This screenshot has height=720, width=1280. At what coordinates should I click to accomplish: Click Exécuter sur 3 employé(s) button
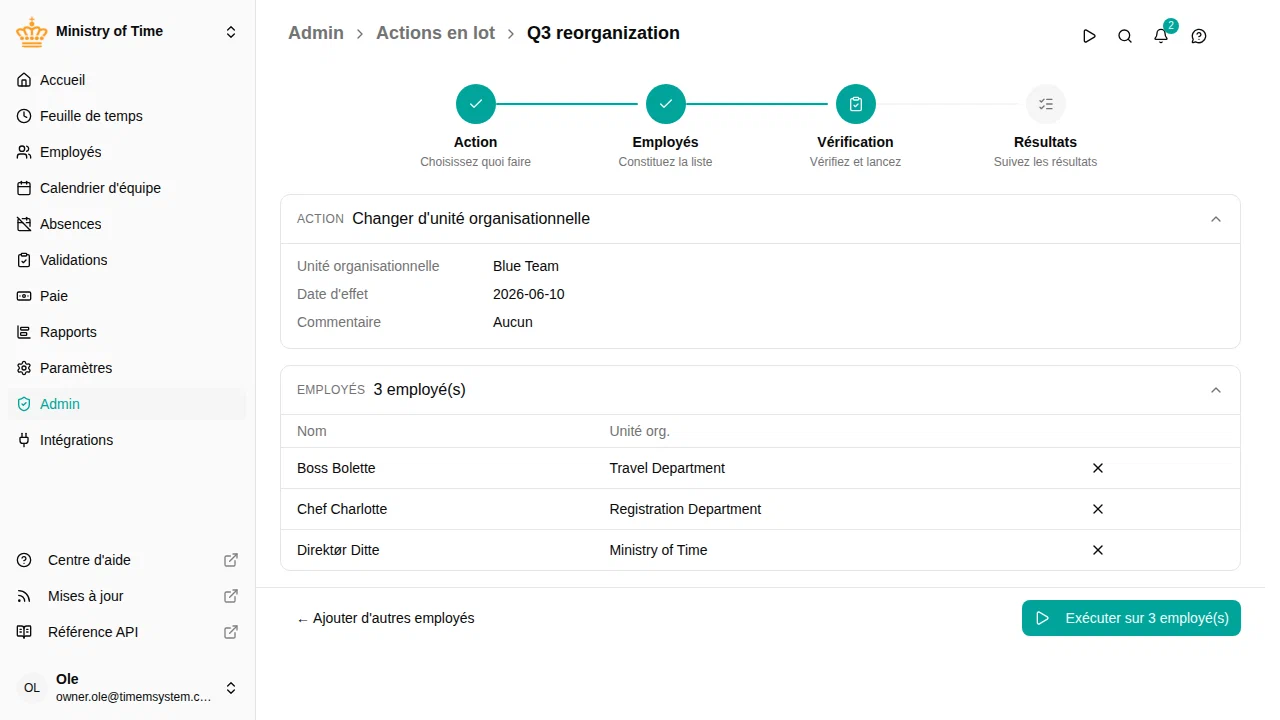click(1131, 618)
